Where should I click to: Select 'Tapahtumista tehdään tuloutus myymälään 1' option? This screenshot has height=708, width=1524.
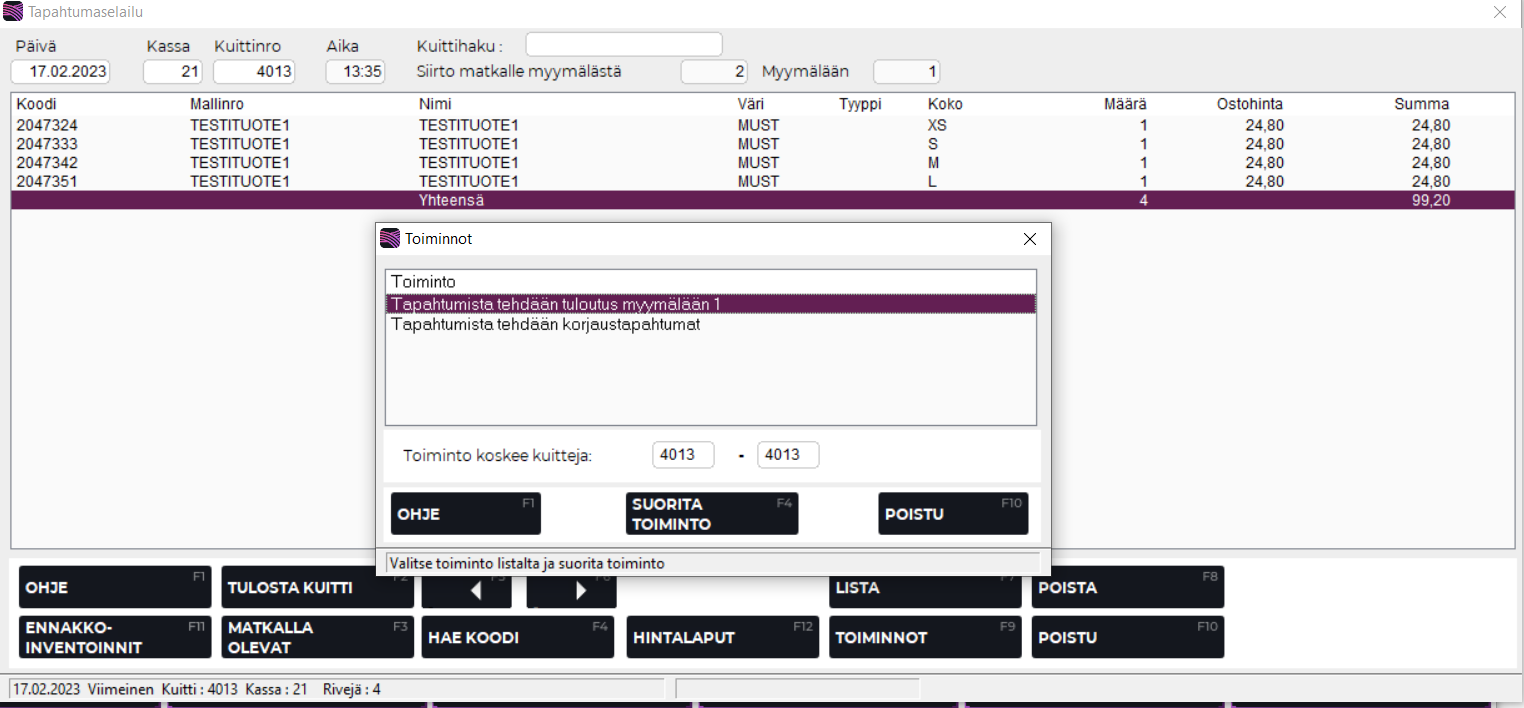(x=556, y=304)
